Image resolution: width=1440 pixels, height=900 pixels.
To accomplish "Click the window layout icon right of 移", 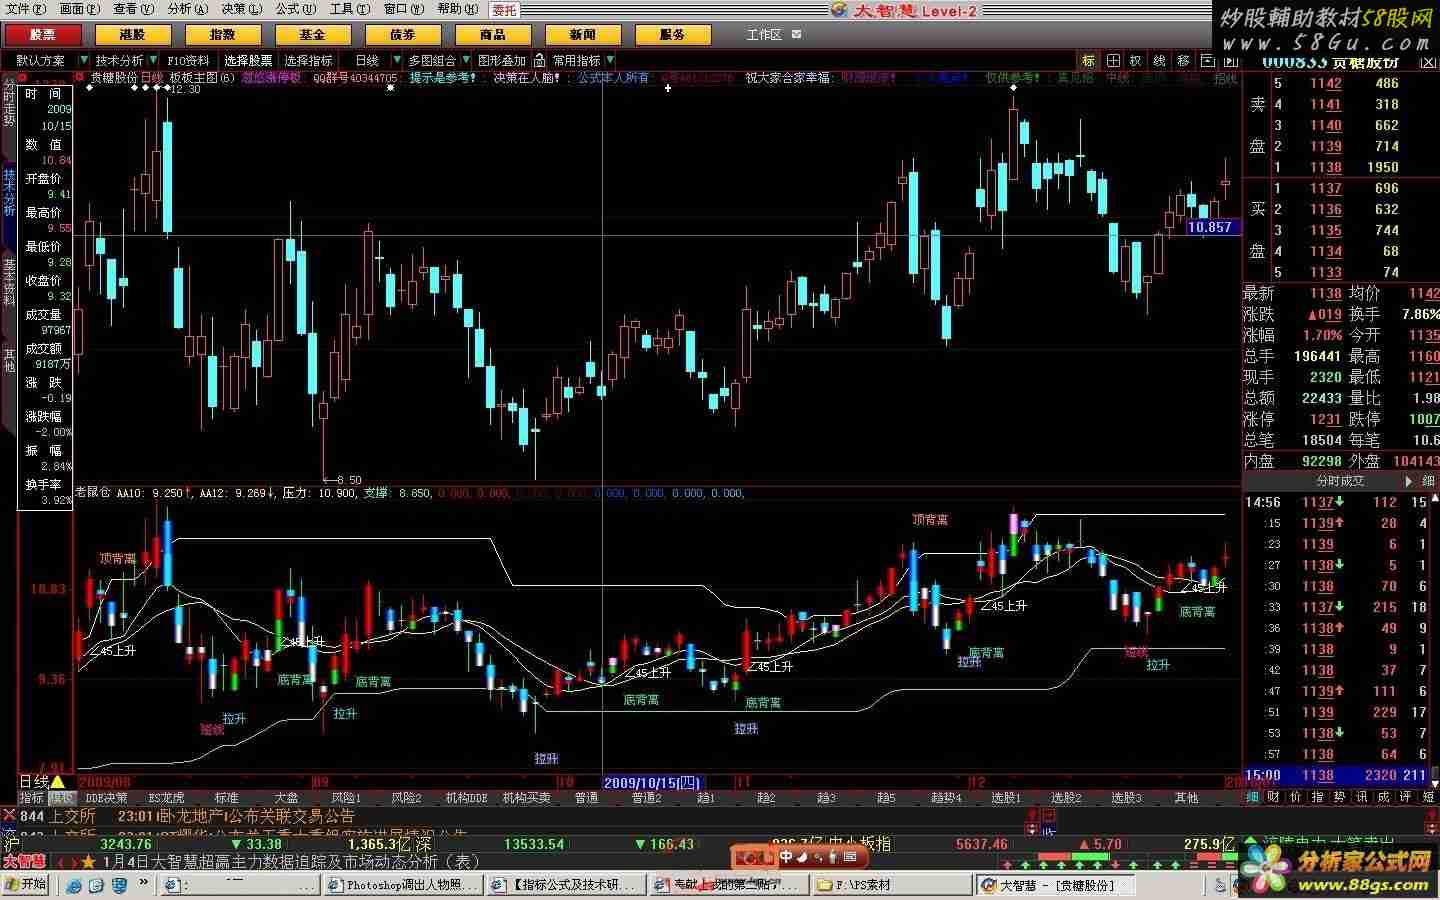I will 1207,61.
